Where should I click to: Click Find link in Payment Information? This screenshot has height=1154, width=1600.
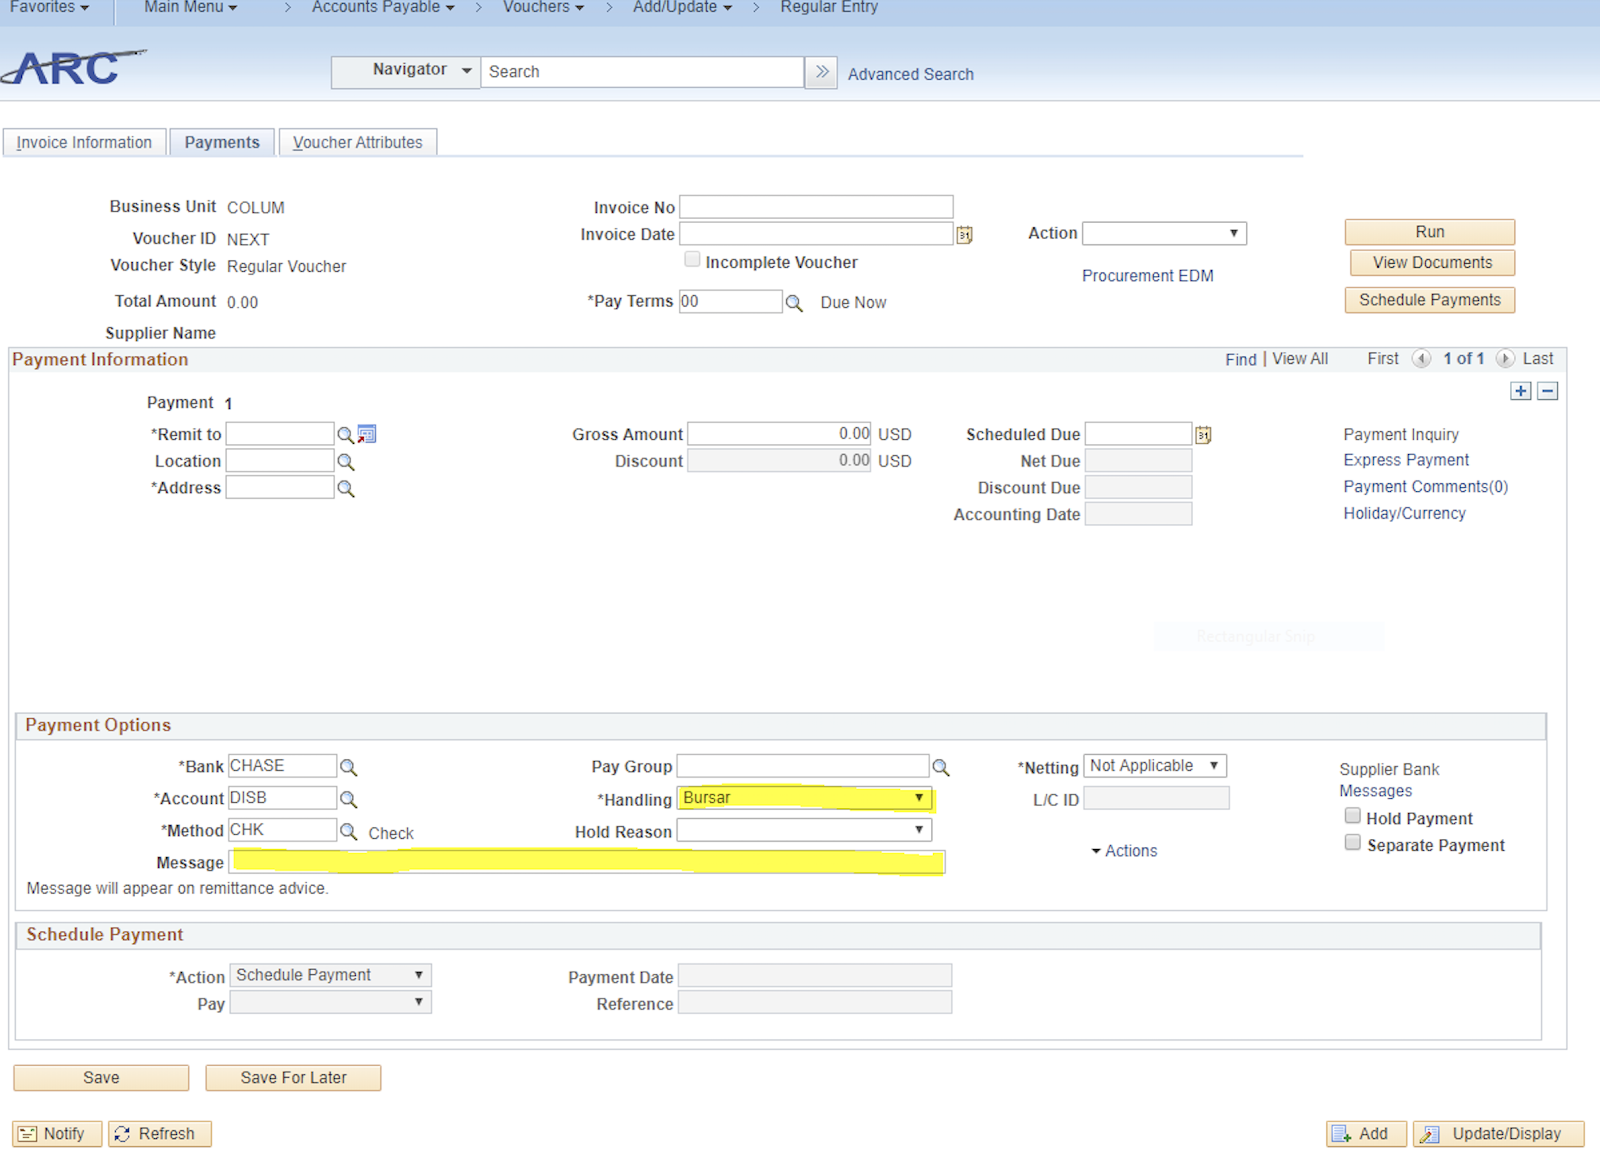(1241, 359)
